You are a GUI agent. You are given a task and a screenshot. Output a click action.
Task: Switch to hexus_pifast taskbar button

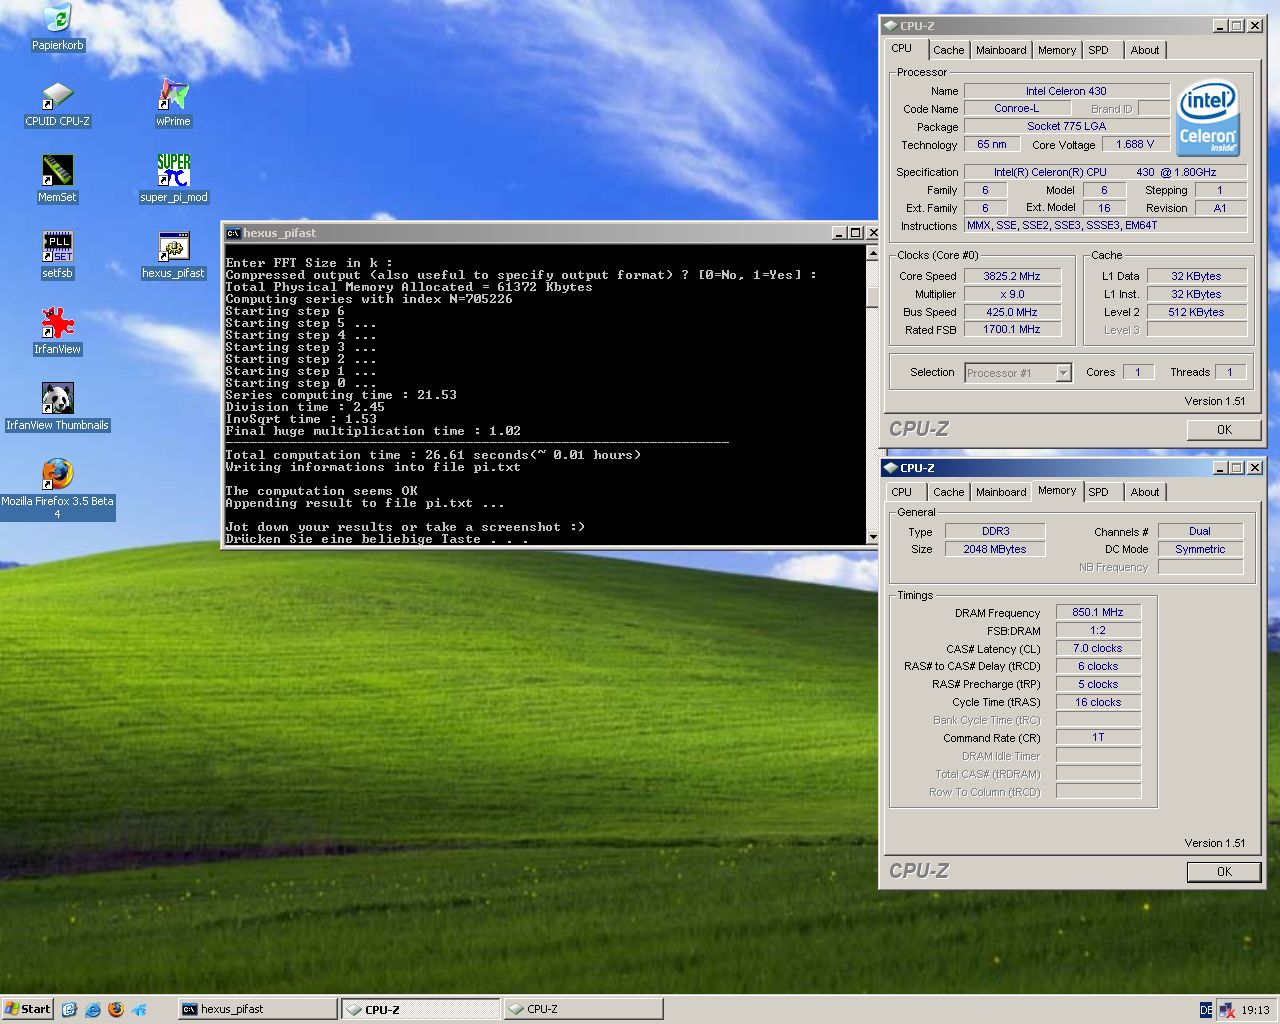point(258,1009)
